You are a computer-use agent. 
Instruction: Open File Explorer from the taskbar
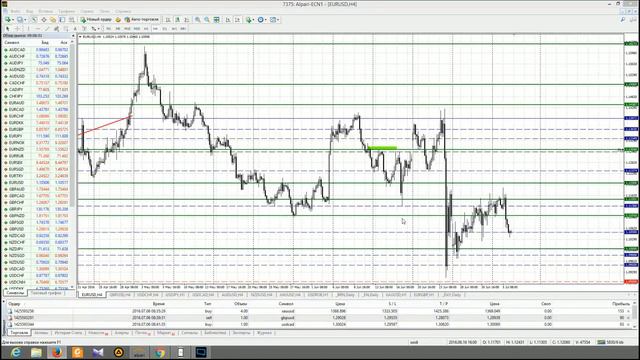[36, 352]
